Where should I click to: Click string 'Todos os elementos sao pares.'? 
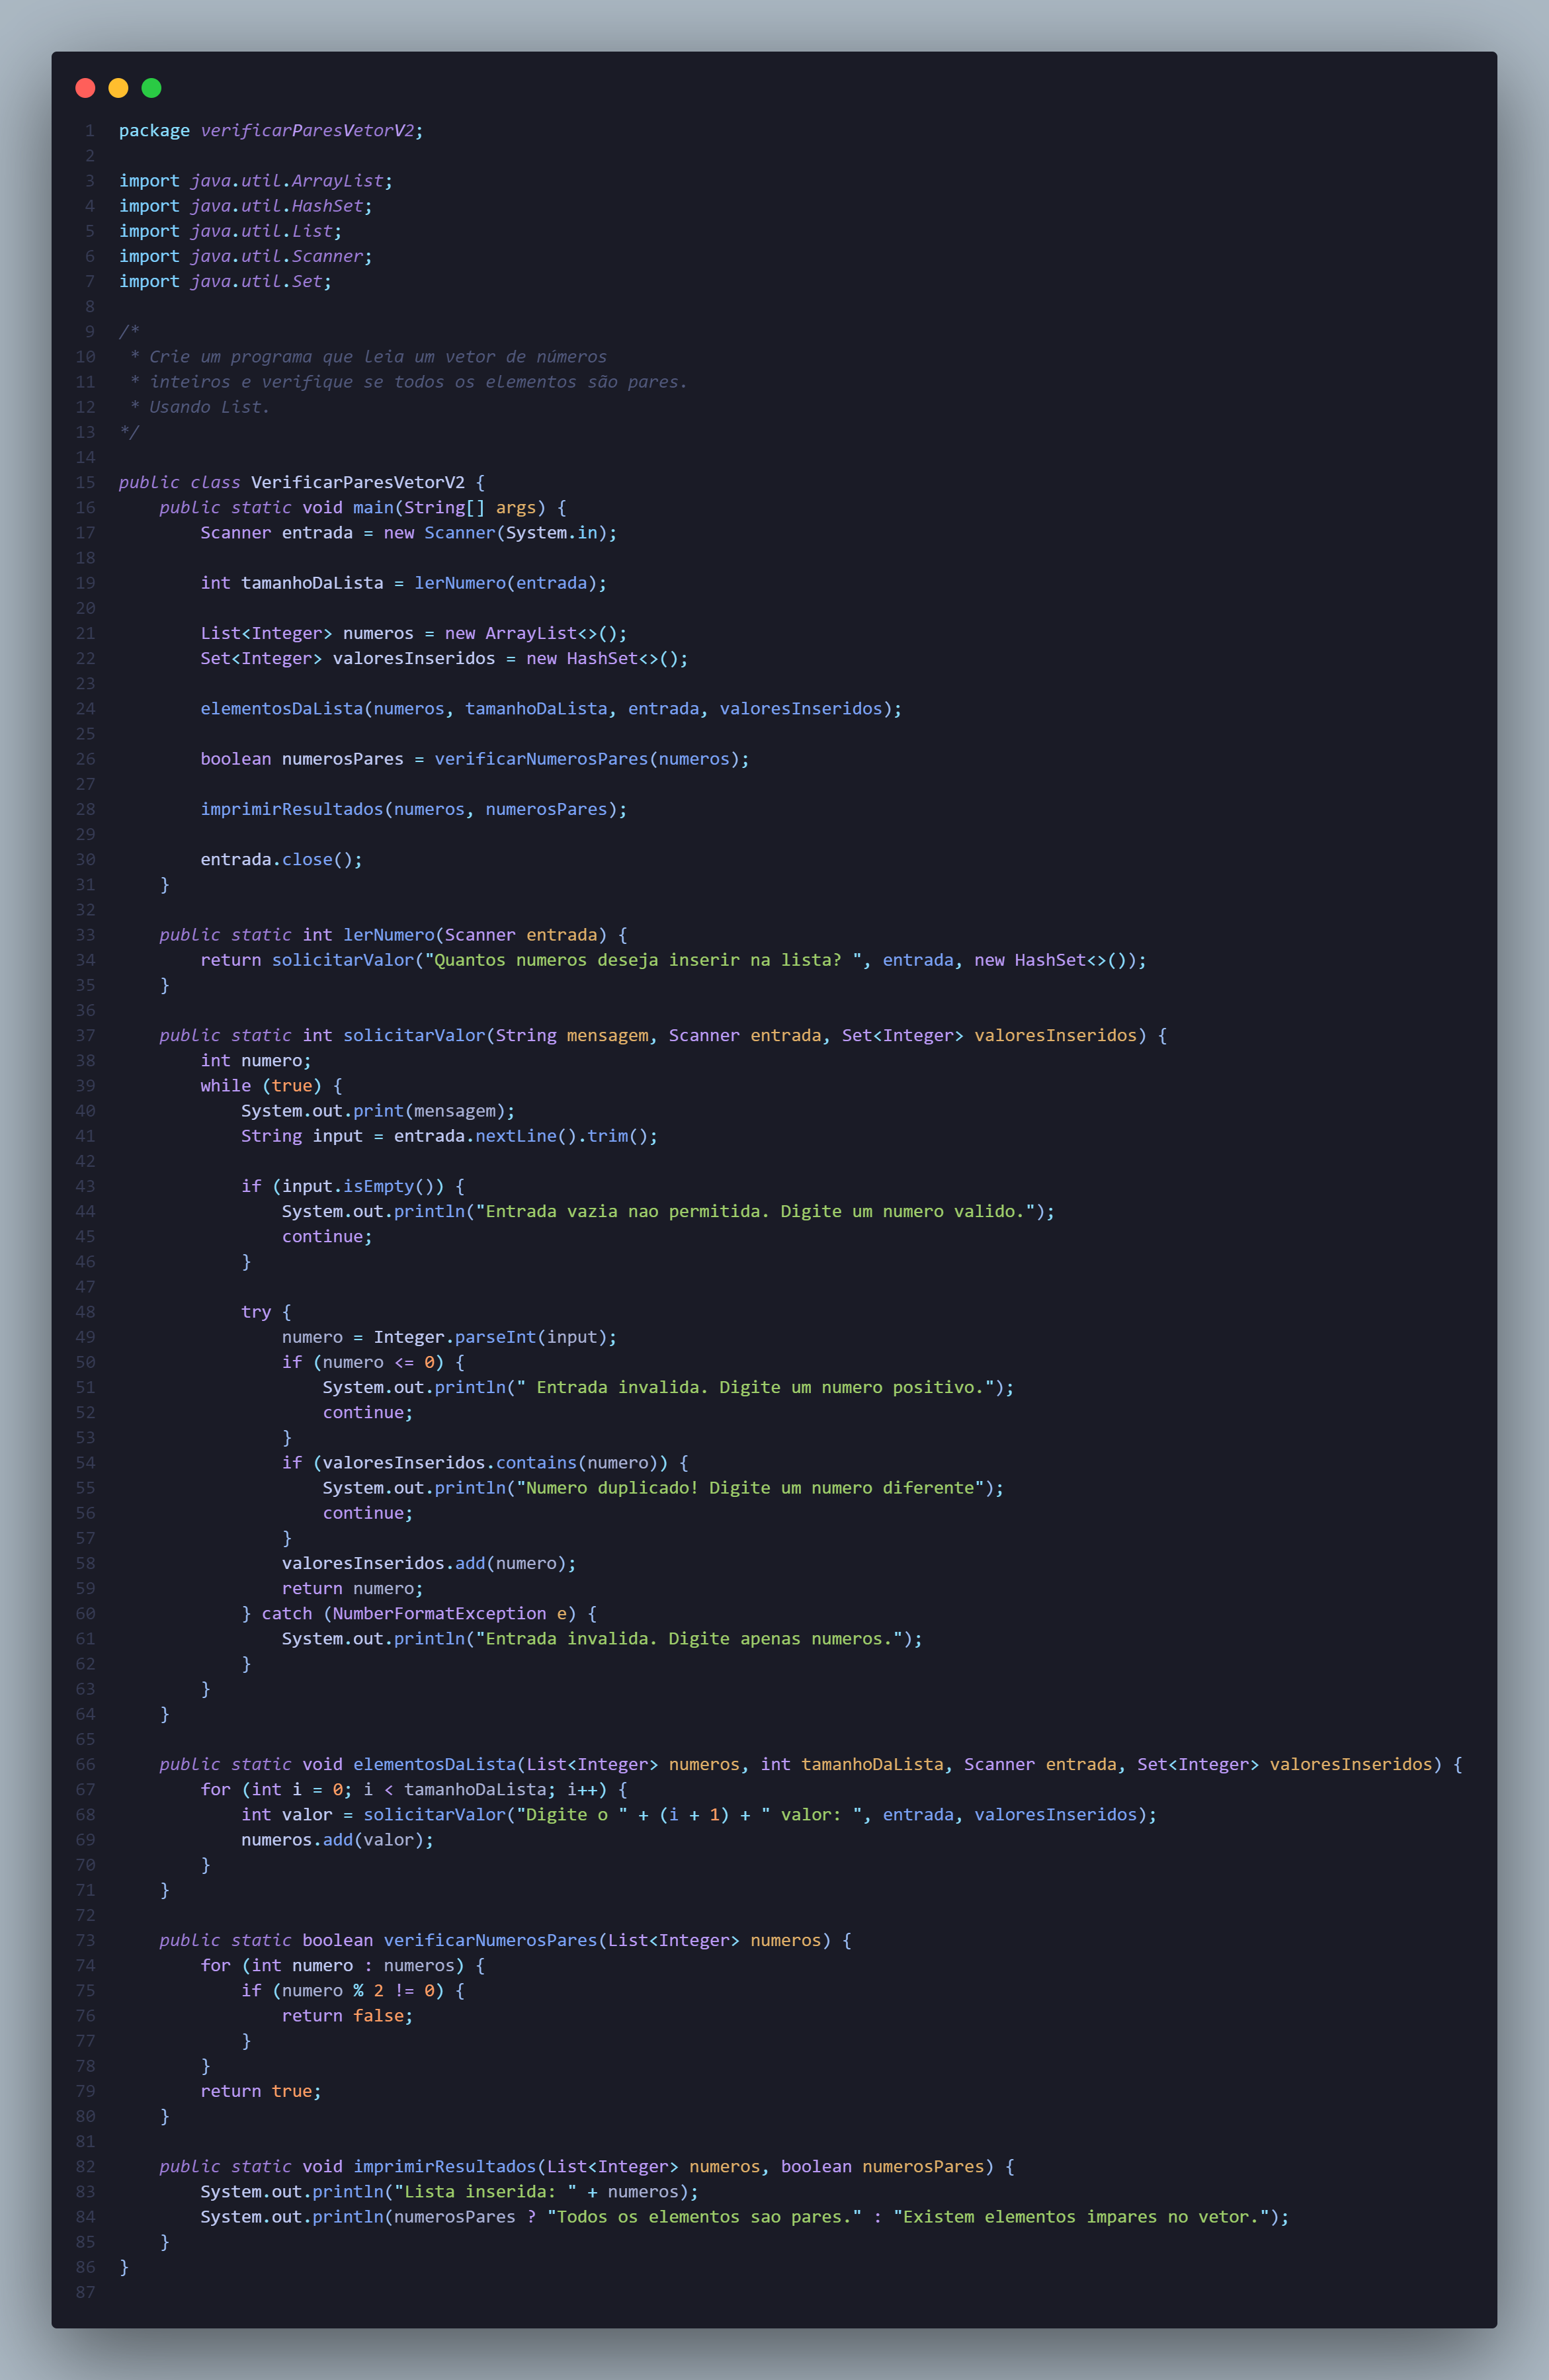point(704,2216)
